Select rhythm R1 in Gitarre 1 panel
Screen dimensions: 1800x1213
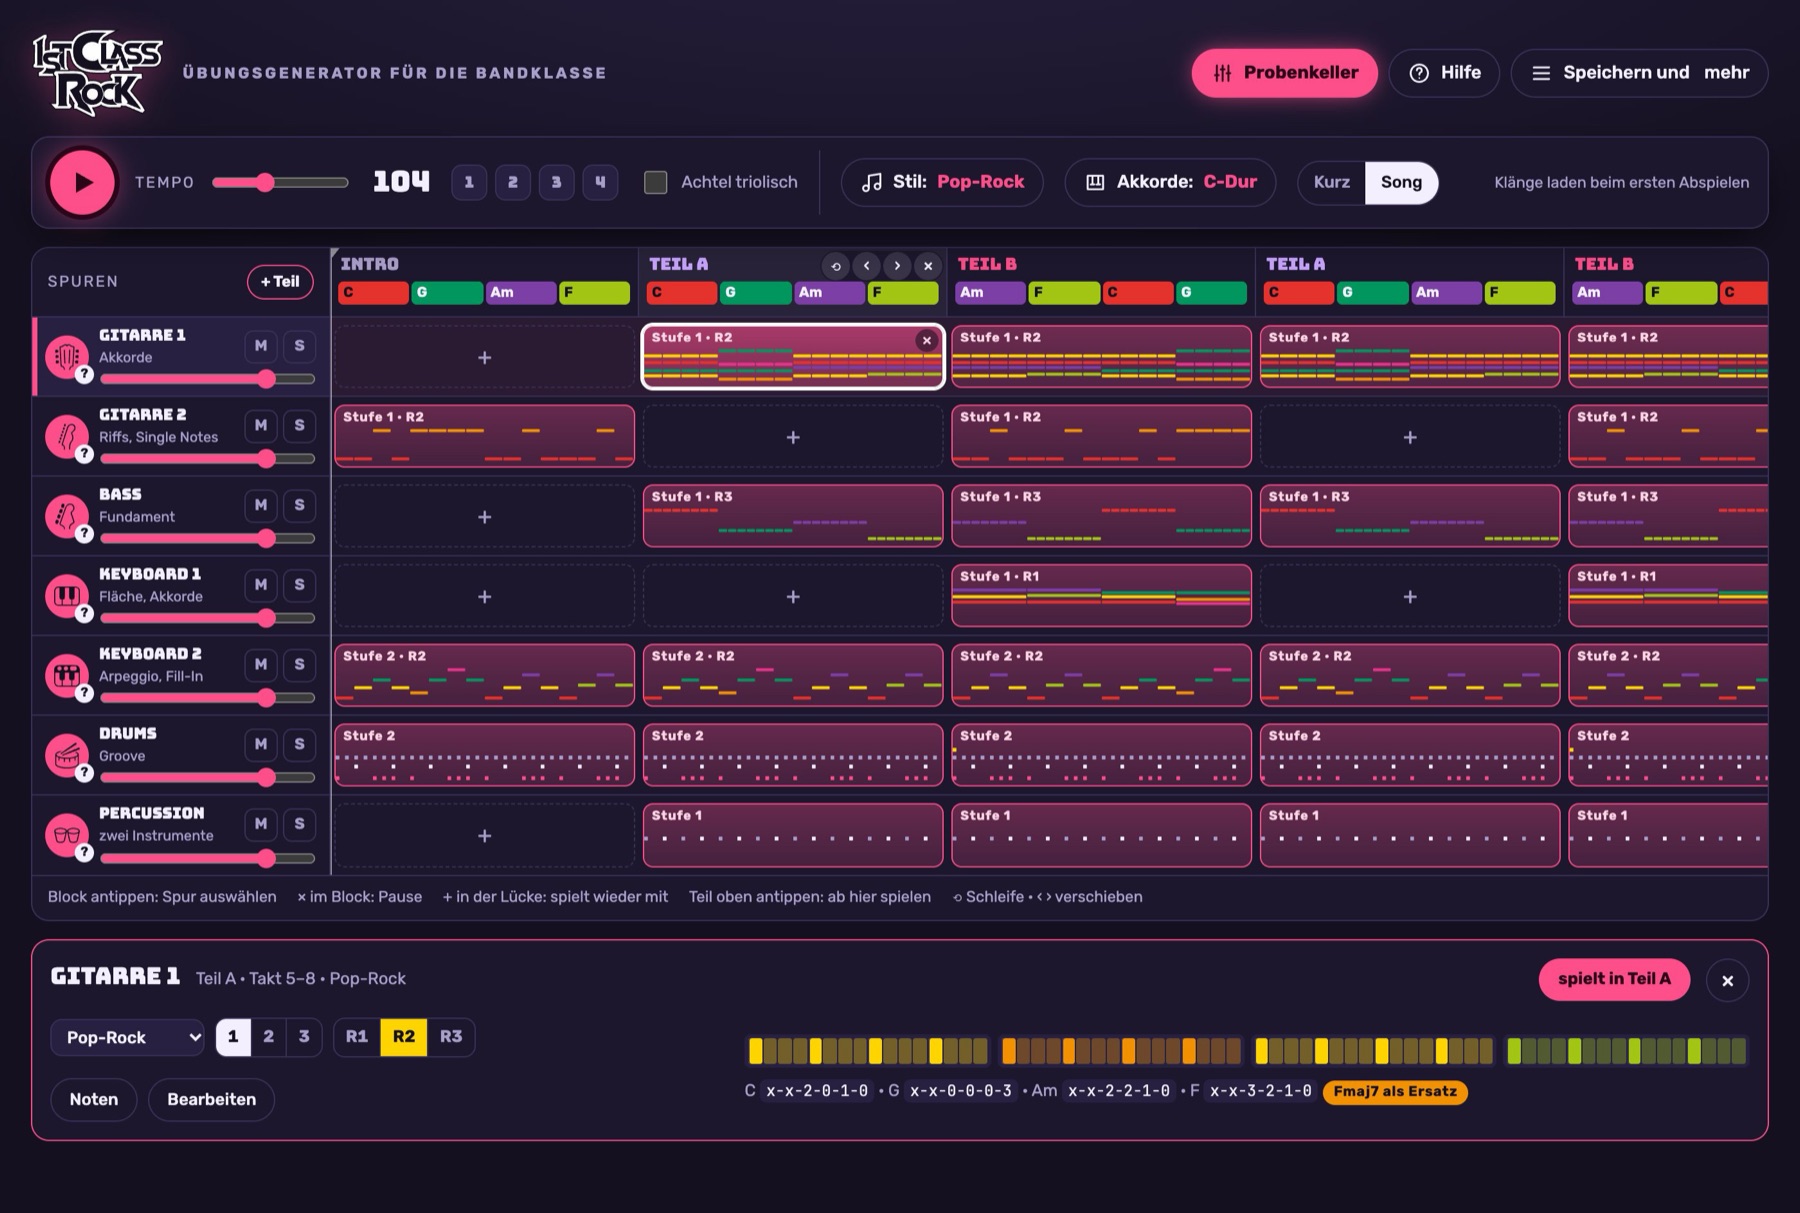pyautogui.click(x=357, y=1037)
